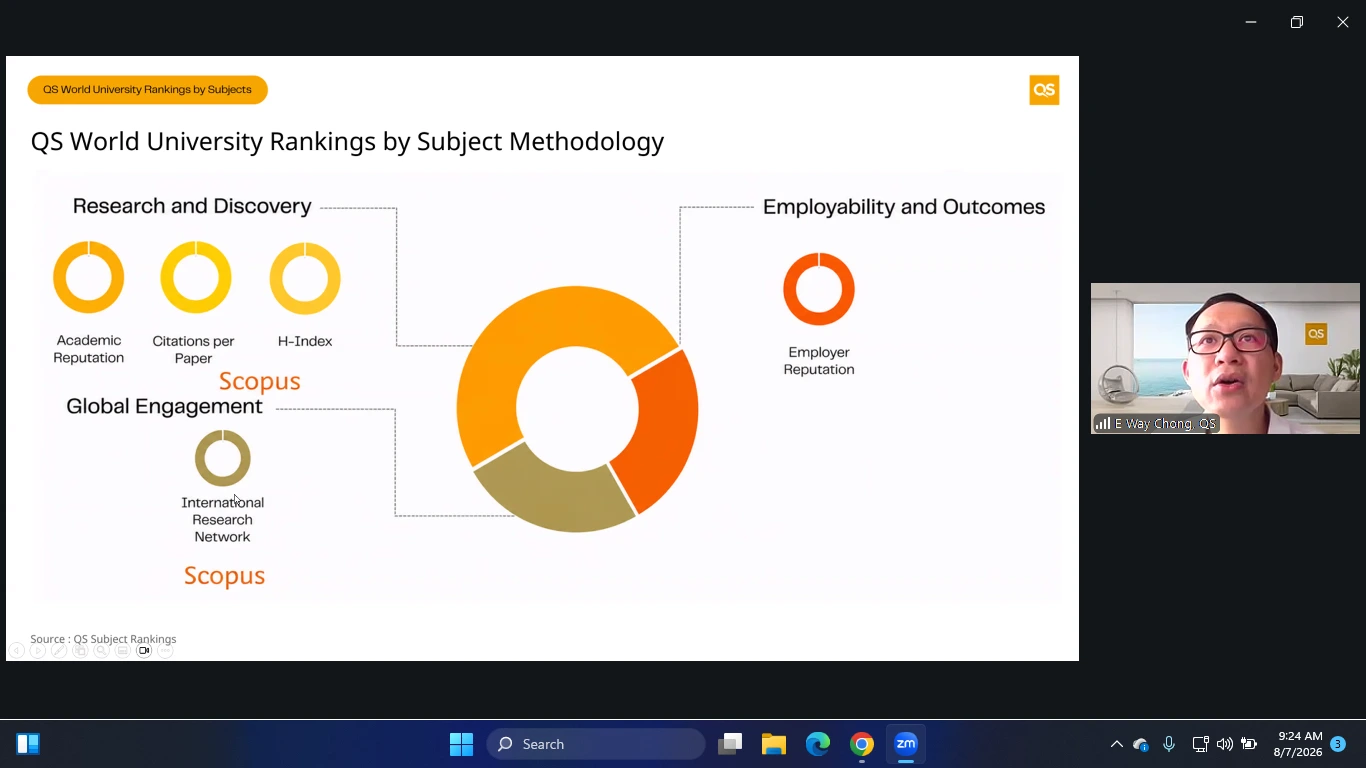Expand the hidden system tray icons chevron

tap(1117, 744)
